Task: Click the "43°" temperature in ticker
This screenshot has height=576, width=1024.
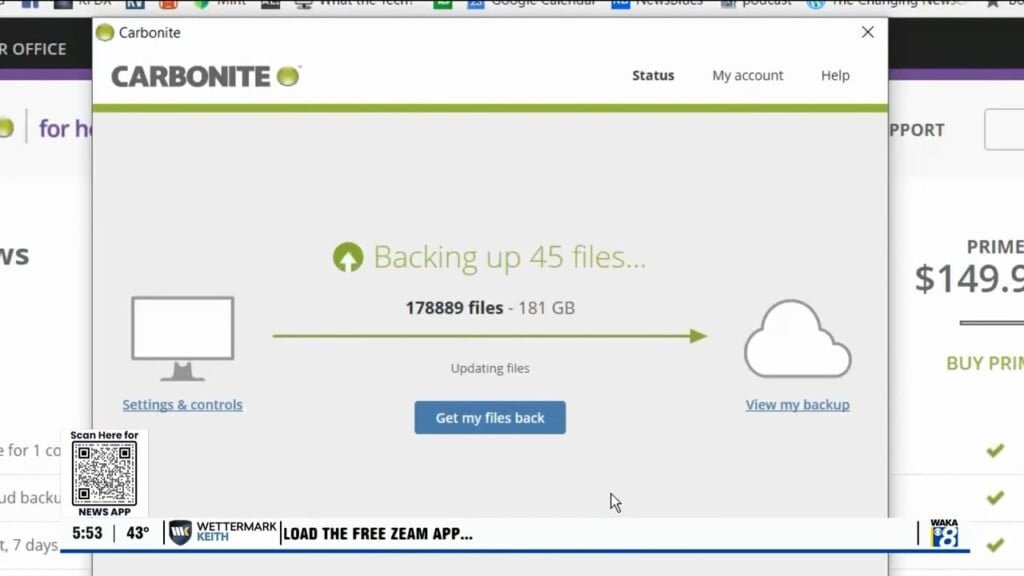Action: pyautogui.click(x=138, y=533)
